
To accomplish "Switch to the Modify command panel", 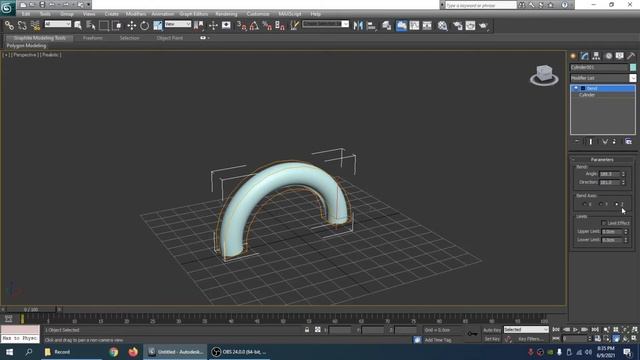I will click(x=584, y=56).
